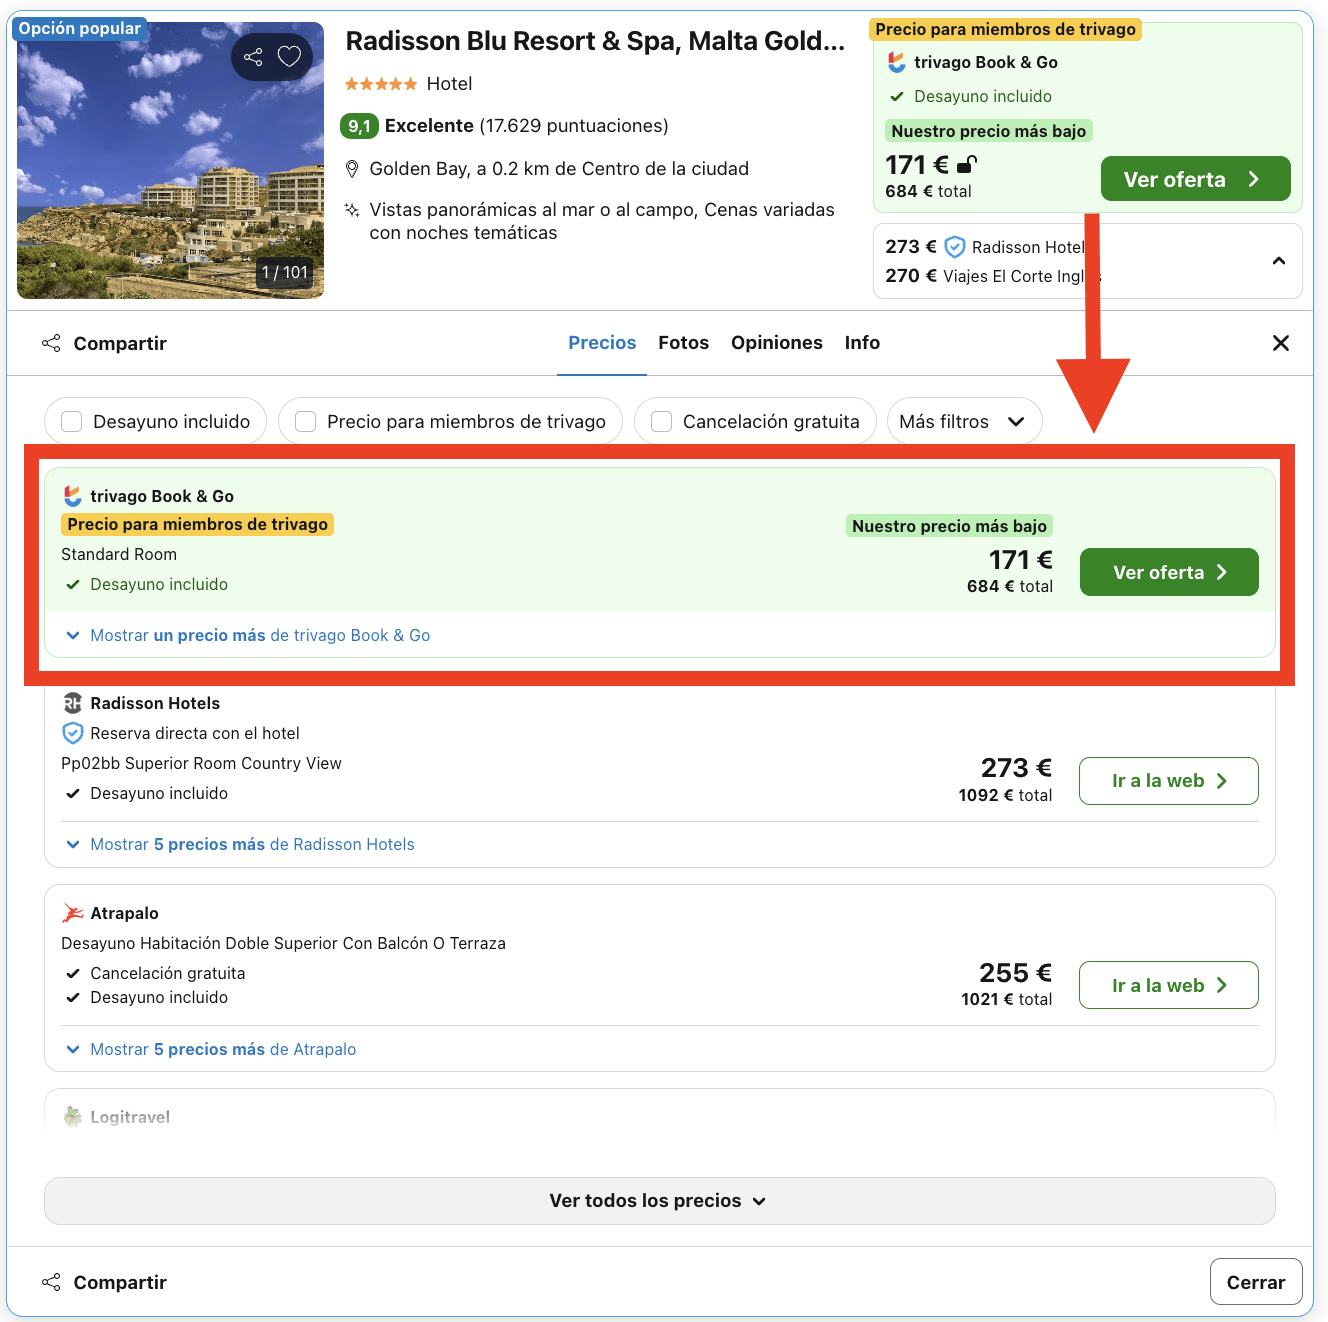Click the Opción popular badge
The image size is (1328, 1322).
[80, 28]
